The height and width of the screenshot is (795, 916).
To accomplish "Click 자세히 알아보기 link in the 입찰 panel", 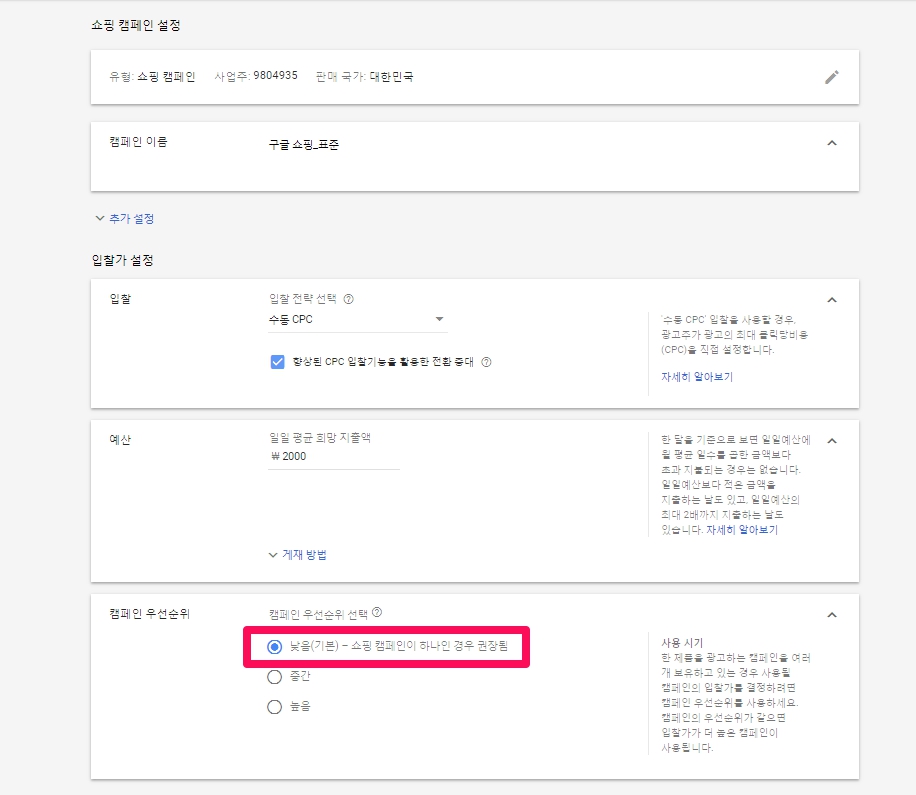I will [696, 377].
